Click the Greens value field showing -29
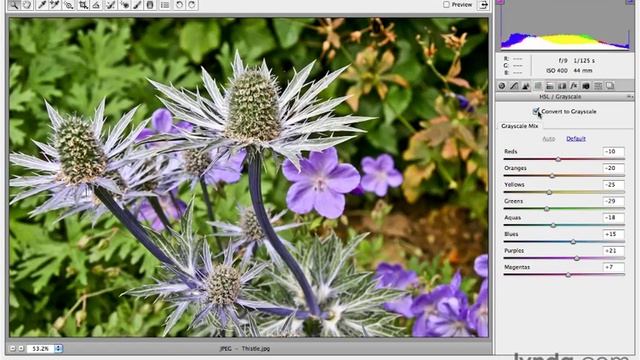 click(x=613, y=201)
